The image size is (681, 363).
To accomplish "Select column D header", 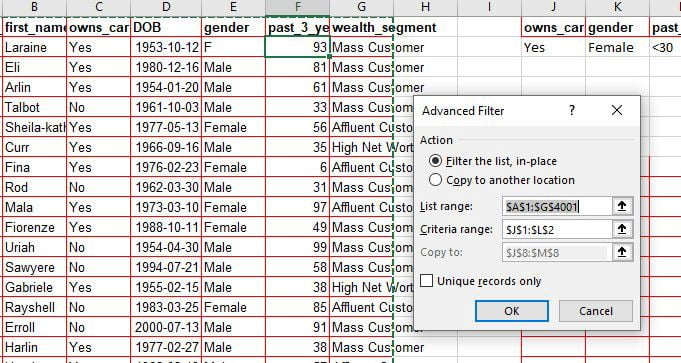I will (166, 7).
